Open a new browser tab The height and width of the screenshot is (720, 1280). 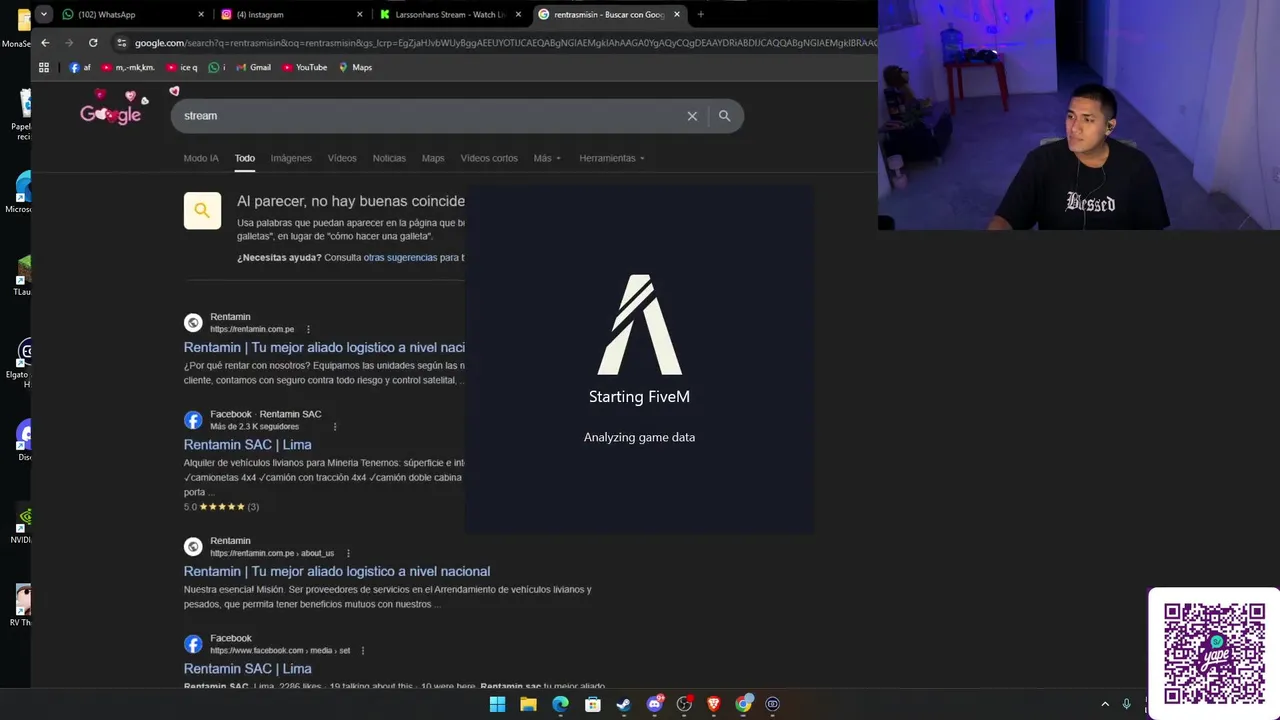(x=700, y=14)
